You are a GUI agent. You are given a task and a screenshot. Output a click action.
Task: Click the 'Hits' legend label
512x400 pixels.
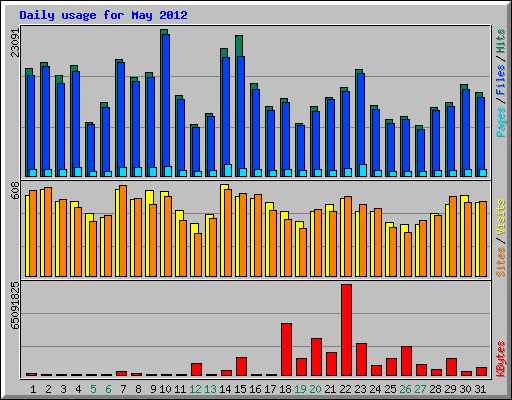(501, 41)
